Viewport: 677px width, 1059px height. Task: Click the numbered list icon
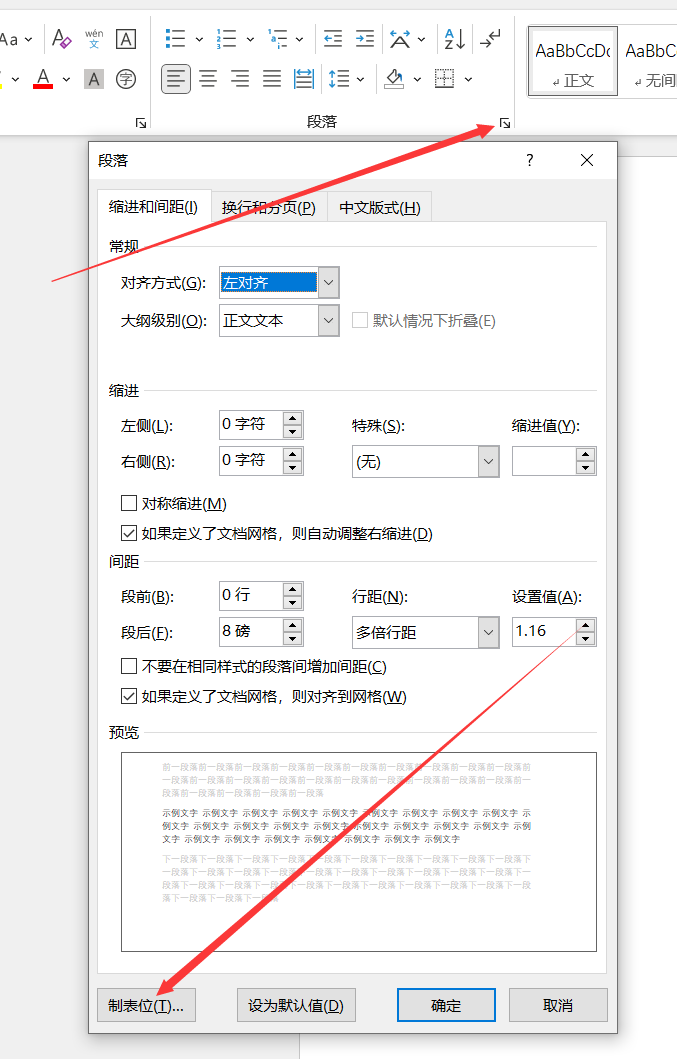point(227,39)
